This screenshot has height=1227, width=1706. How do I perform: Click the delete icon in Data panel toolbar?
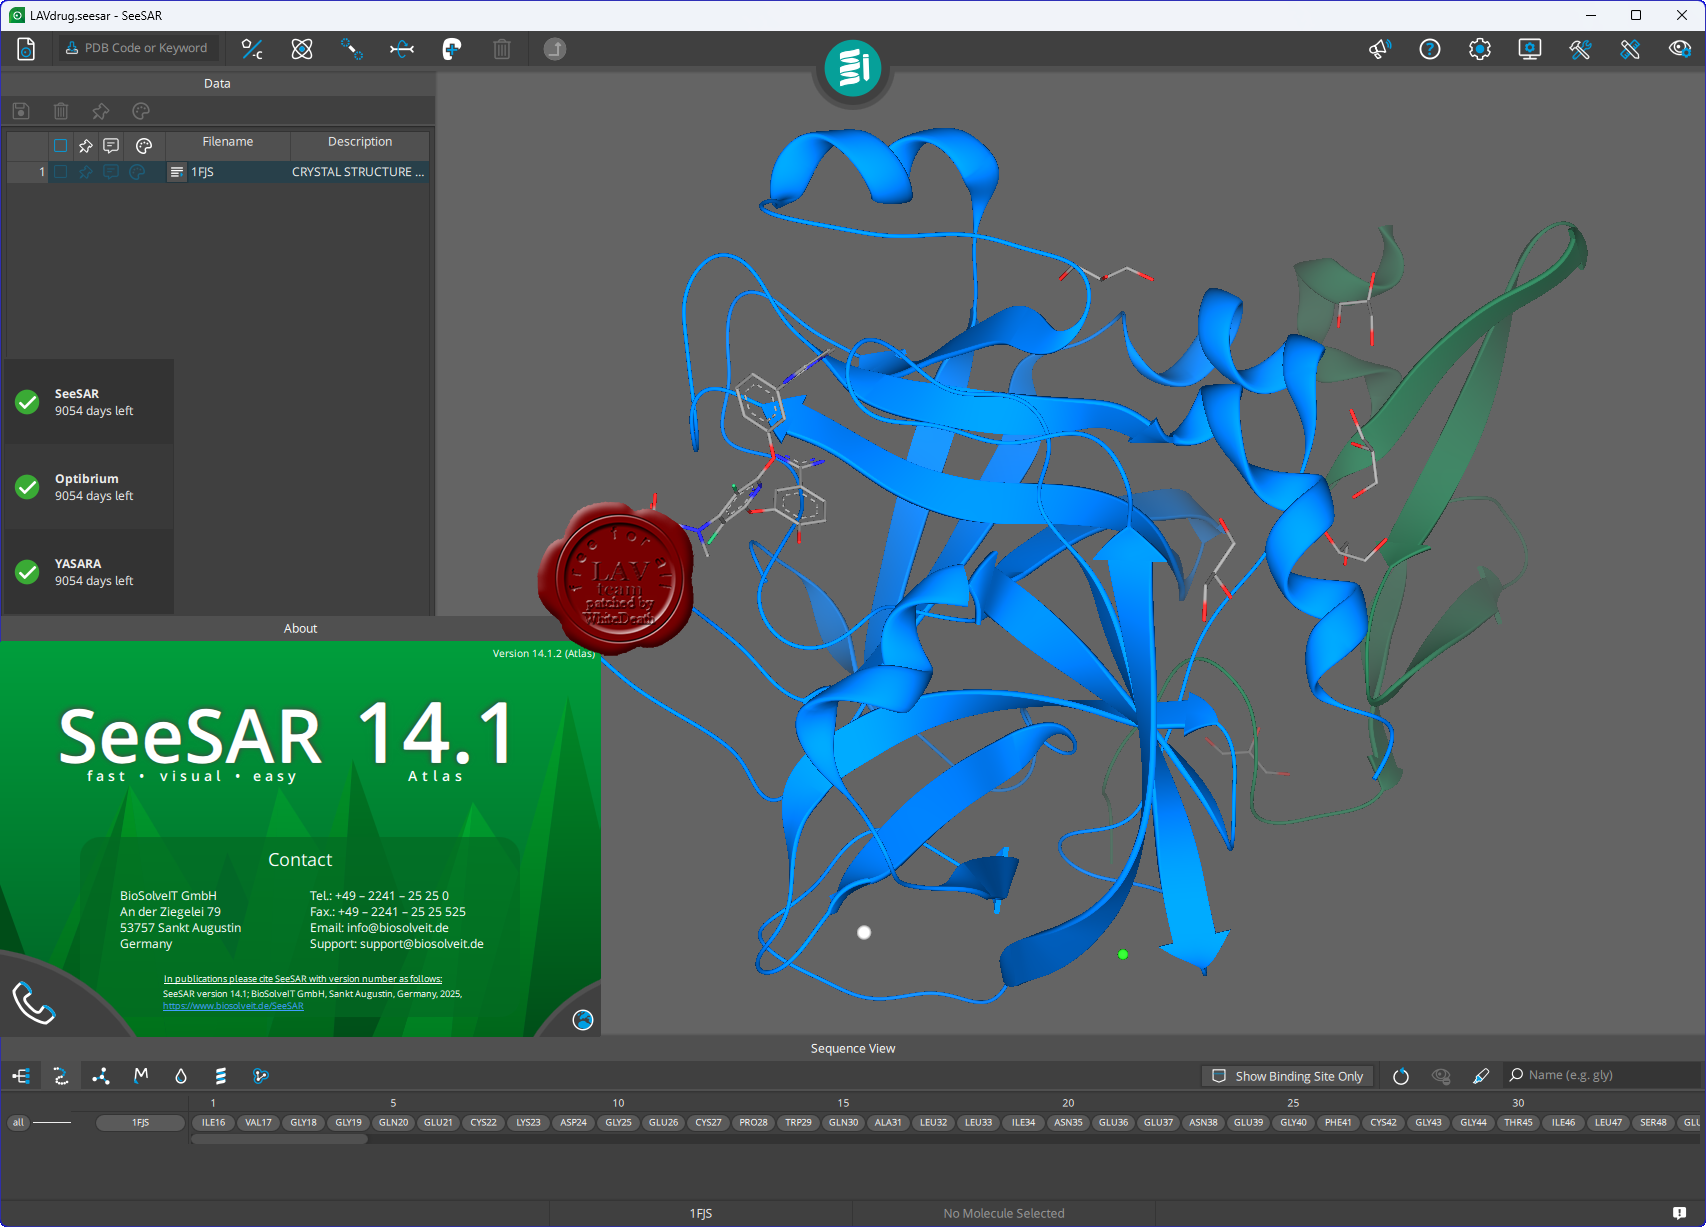(61, 111)
